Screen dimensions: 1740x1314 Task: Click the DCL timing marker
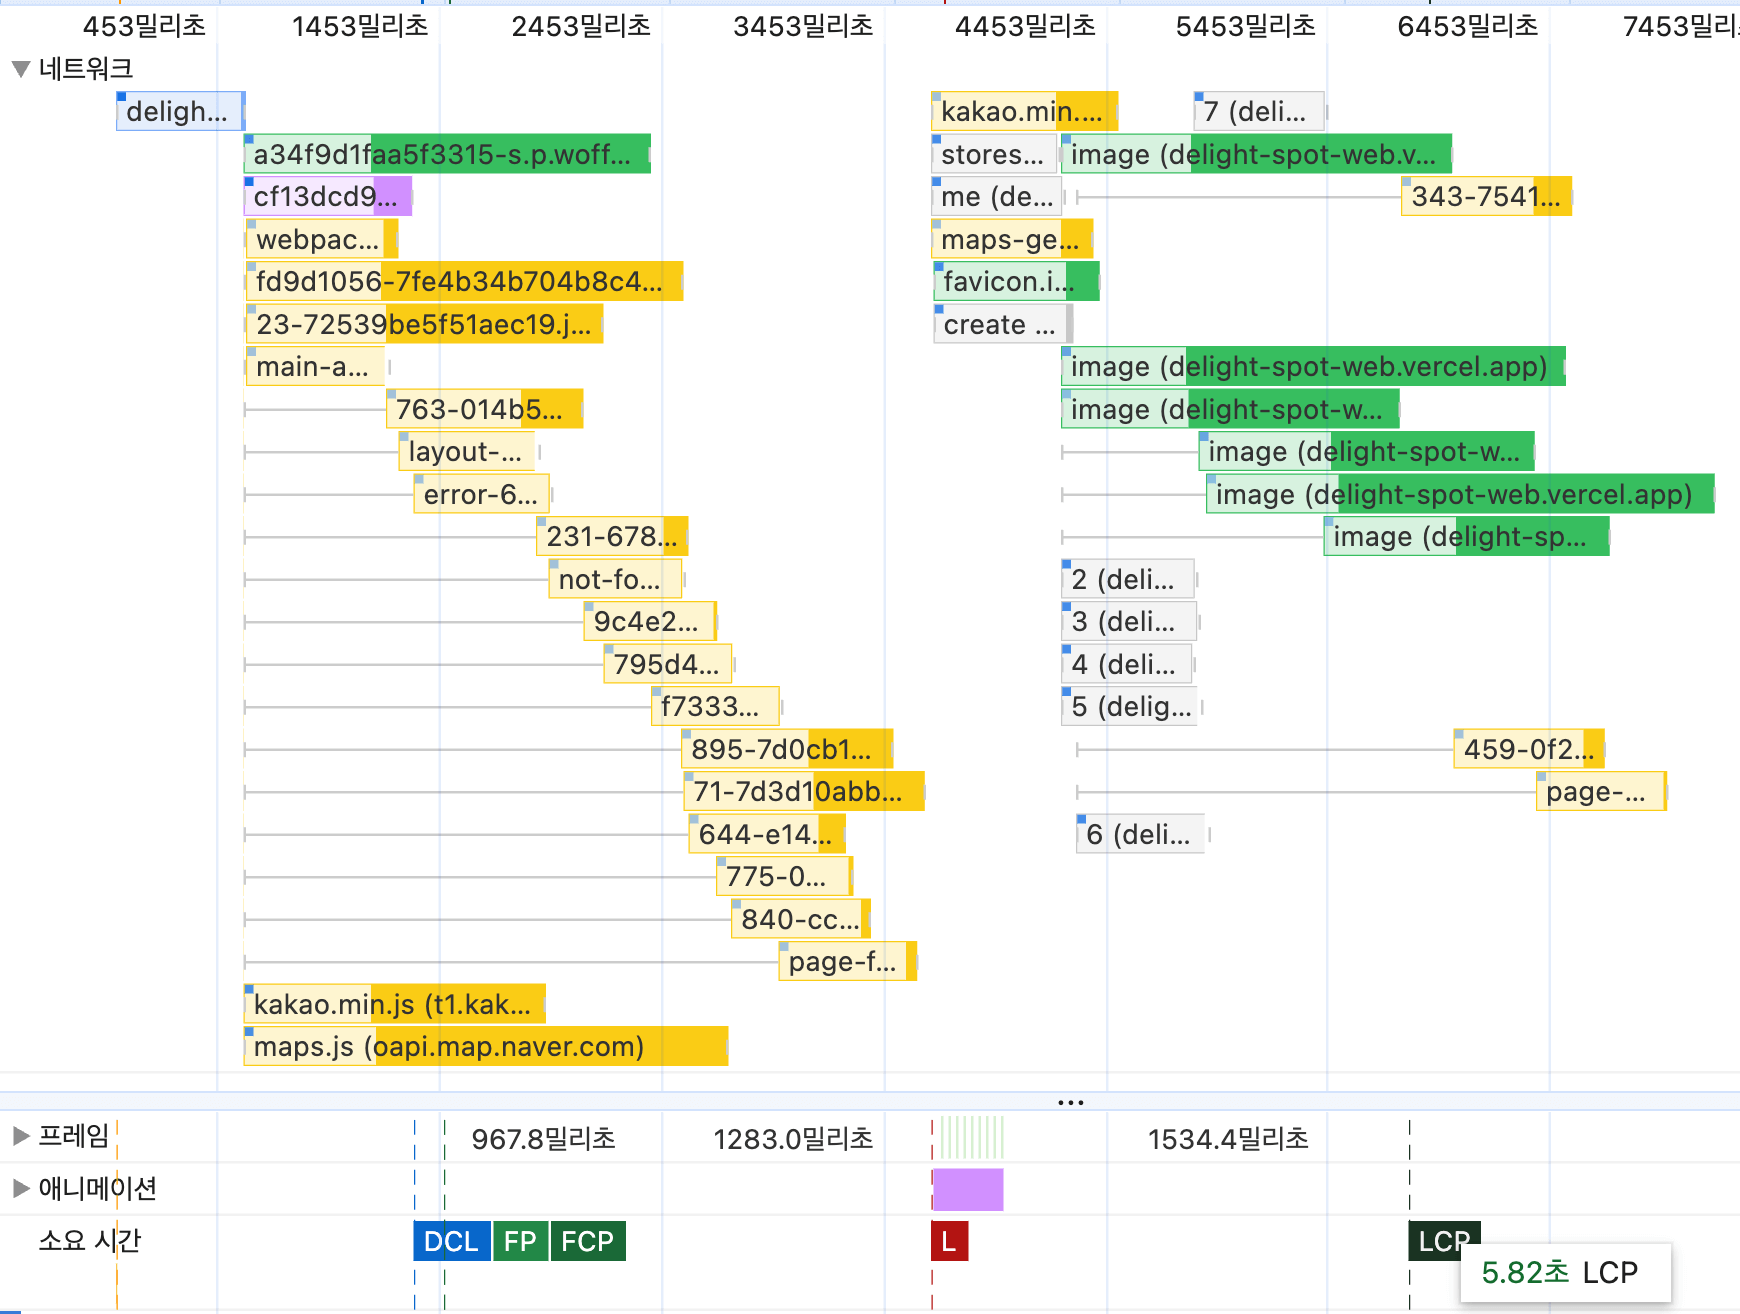(451, 1241)
